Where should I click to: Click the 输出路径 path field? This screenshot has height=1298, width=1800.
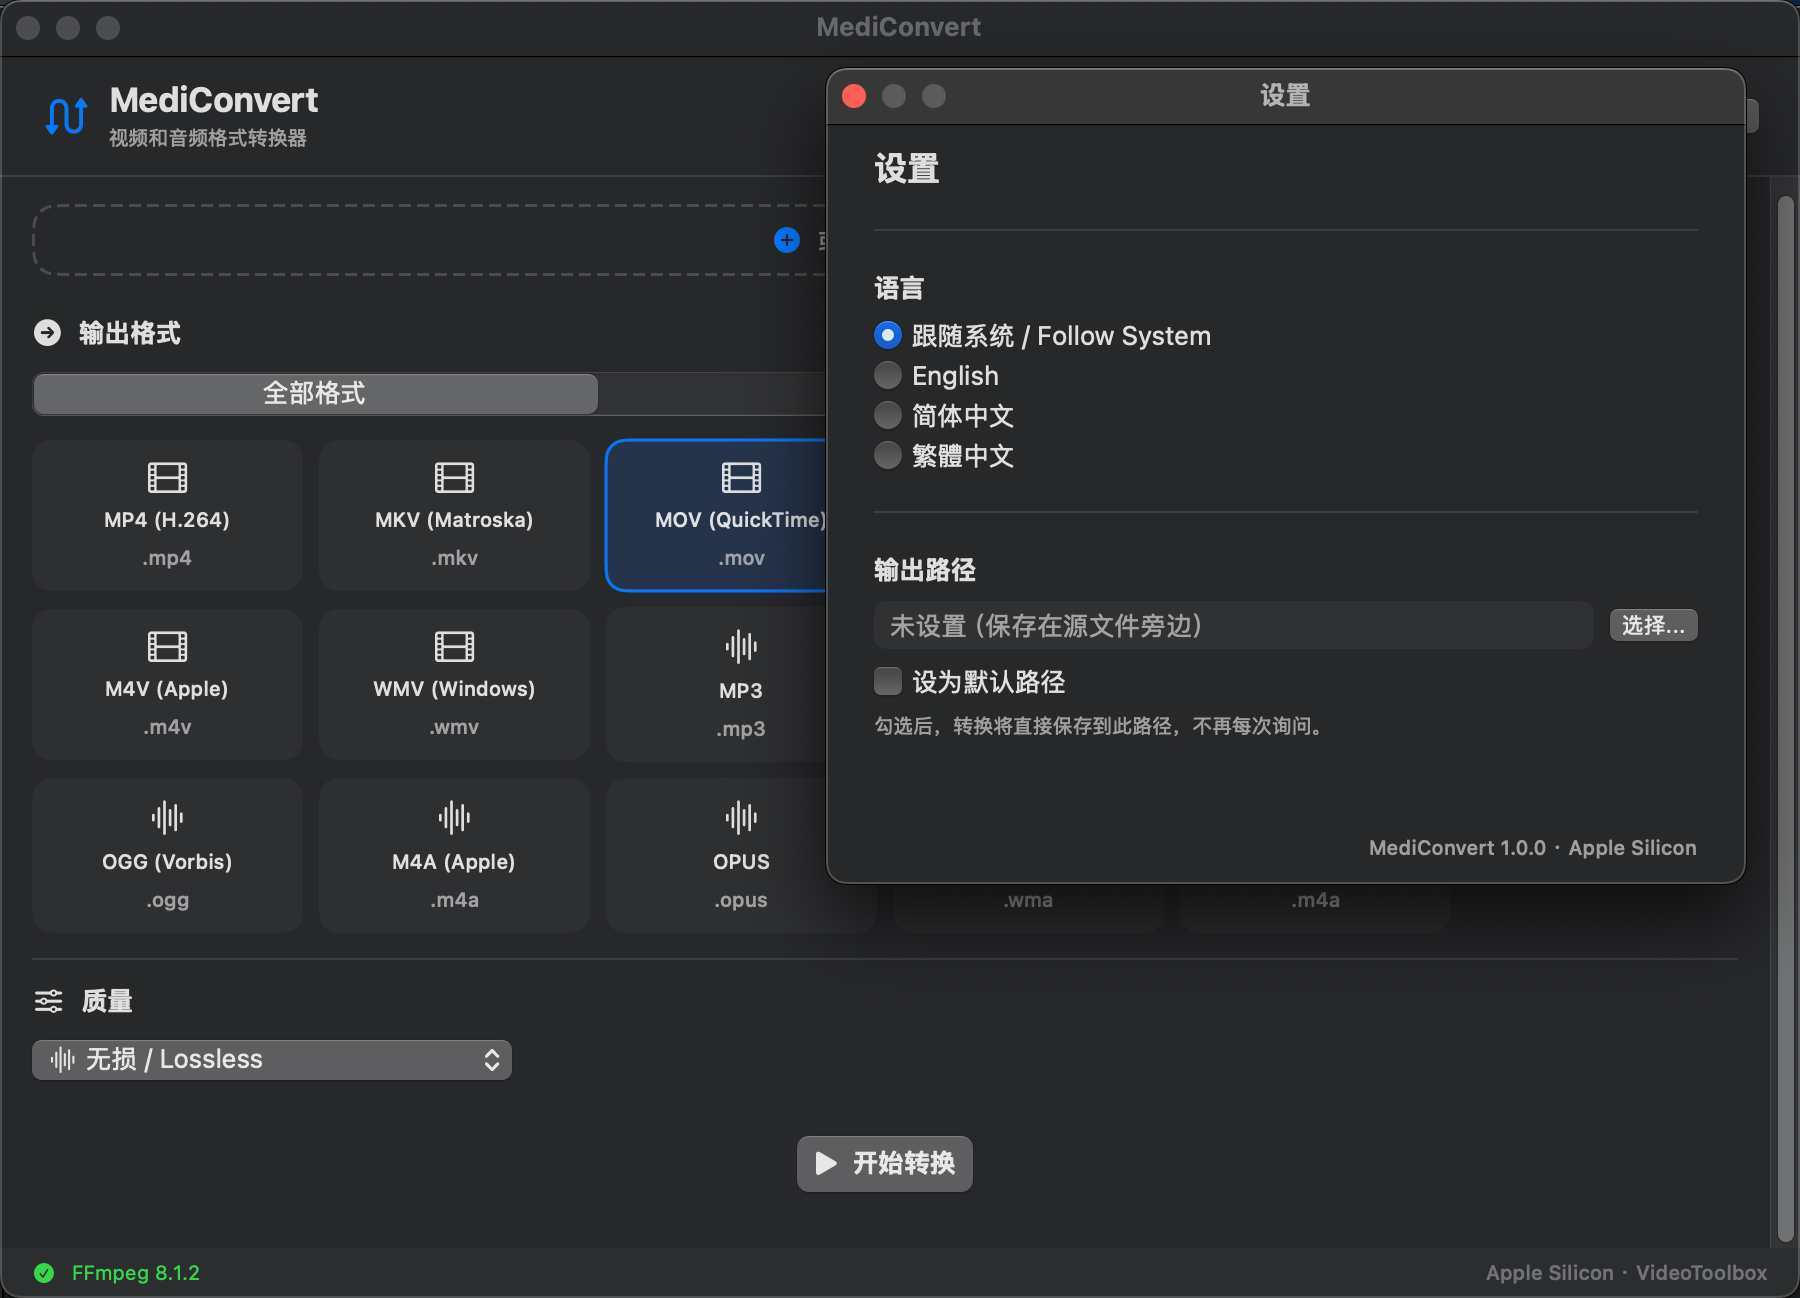[x=1233, y=625]
